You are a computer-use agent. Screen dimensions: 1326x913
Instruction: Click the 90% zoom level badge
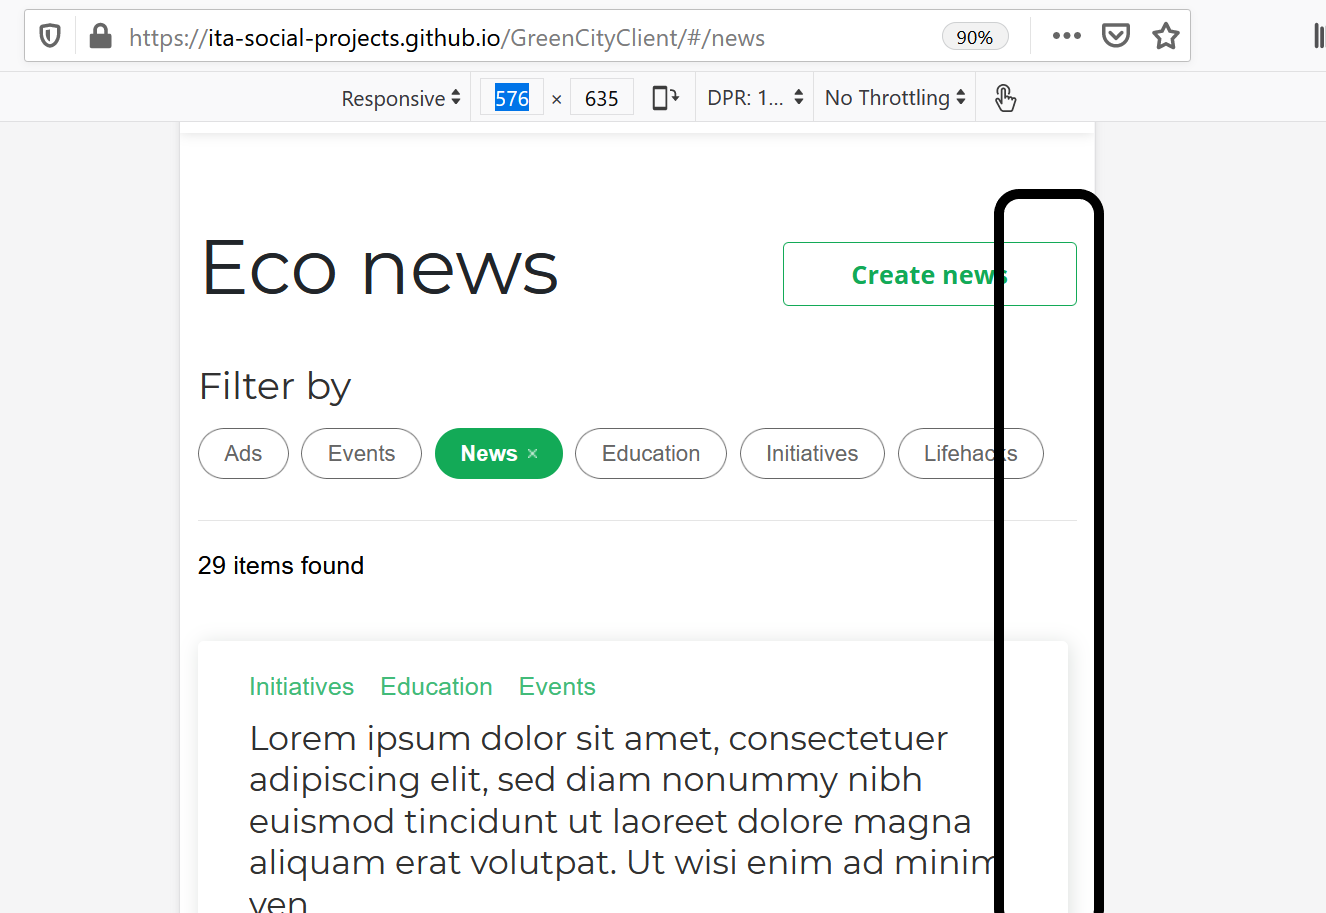pos(974,37)
